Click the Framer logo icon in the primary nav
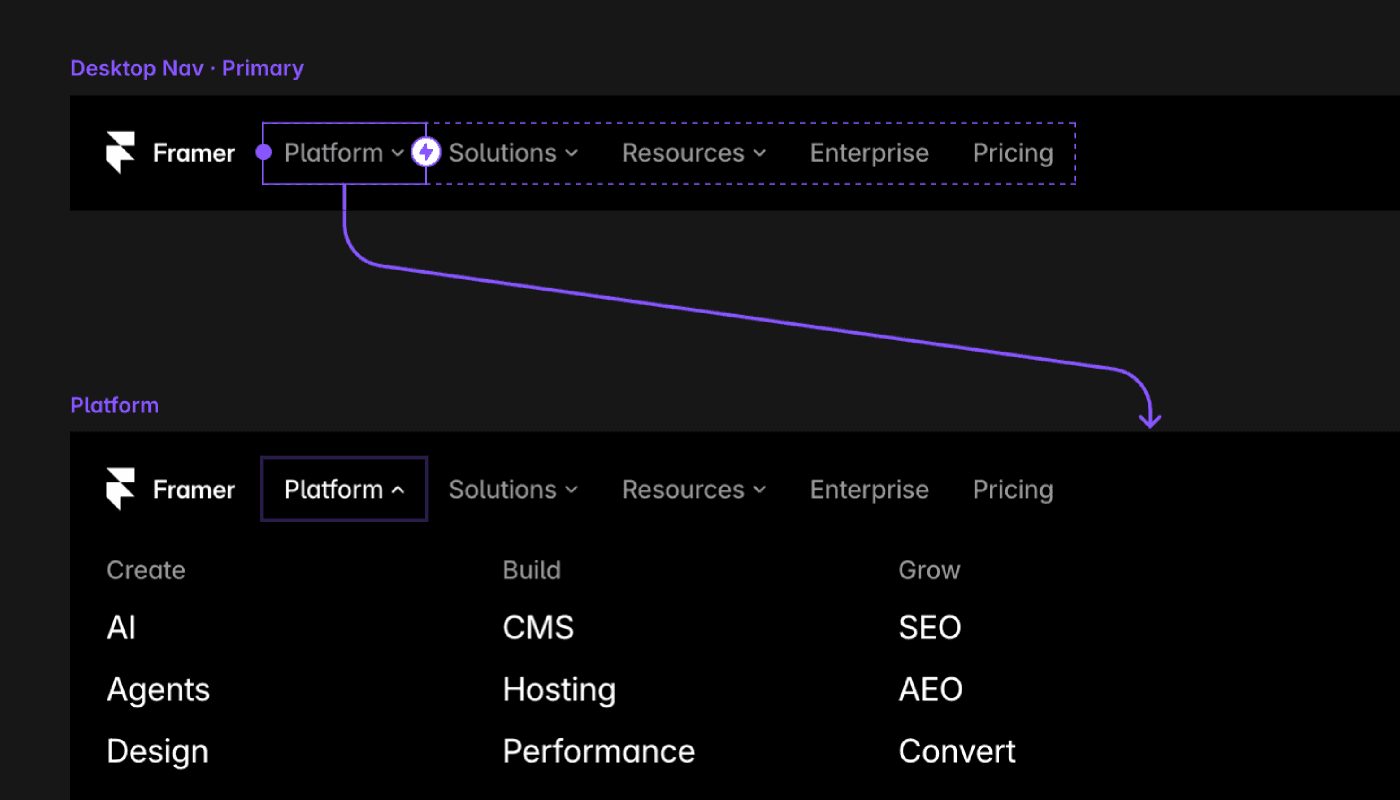 point(121,153)
